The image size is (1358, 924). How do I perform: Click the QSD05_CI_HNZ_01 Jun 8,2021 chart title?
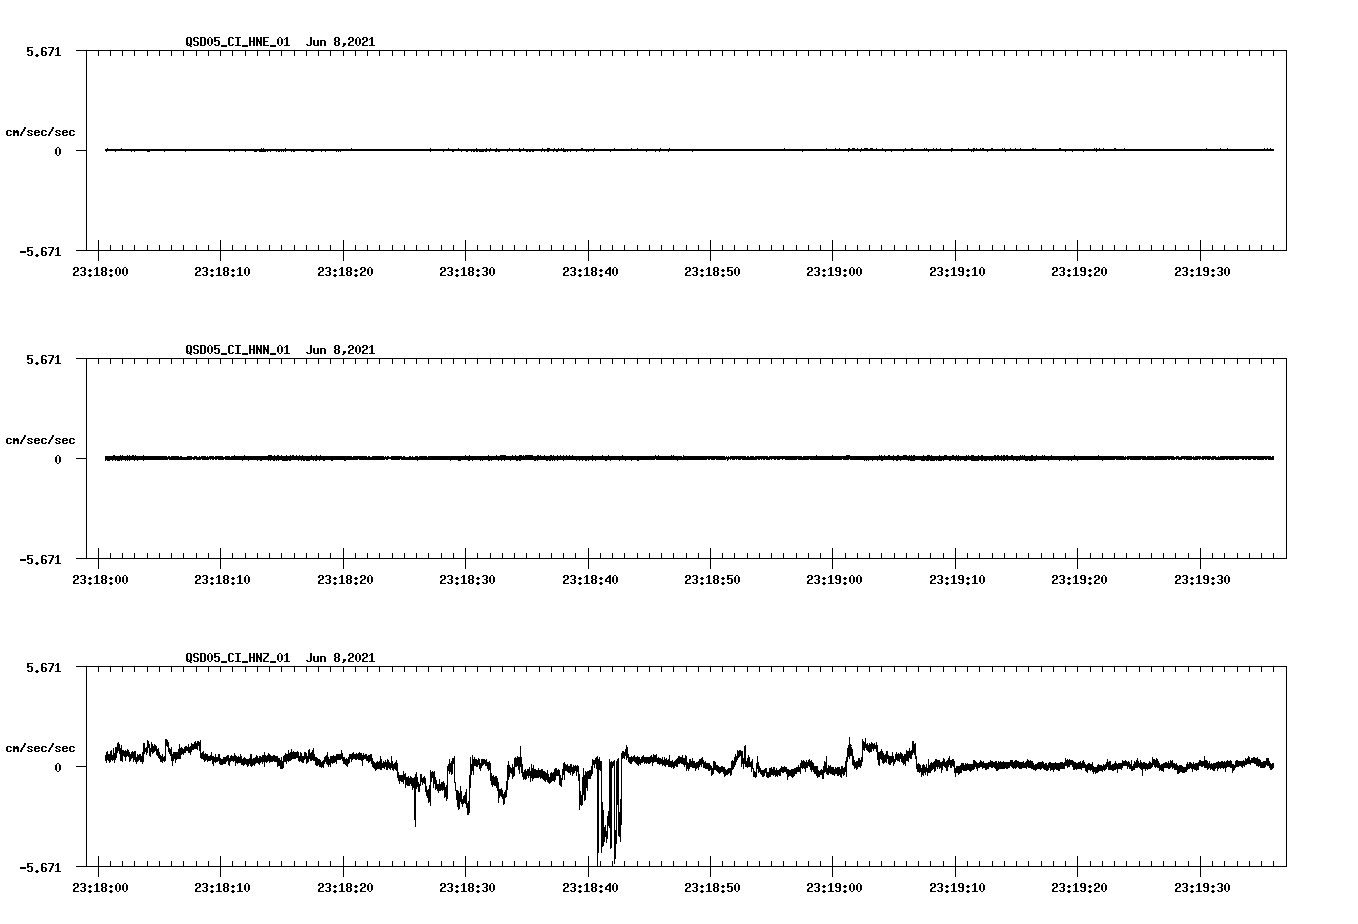click(x=280, y=657)
